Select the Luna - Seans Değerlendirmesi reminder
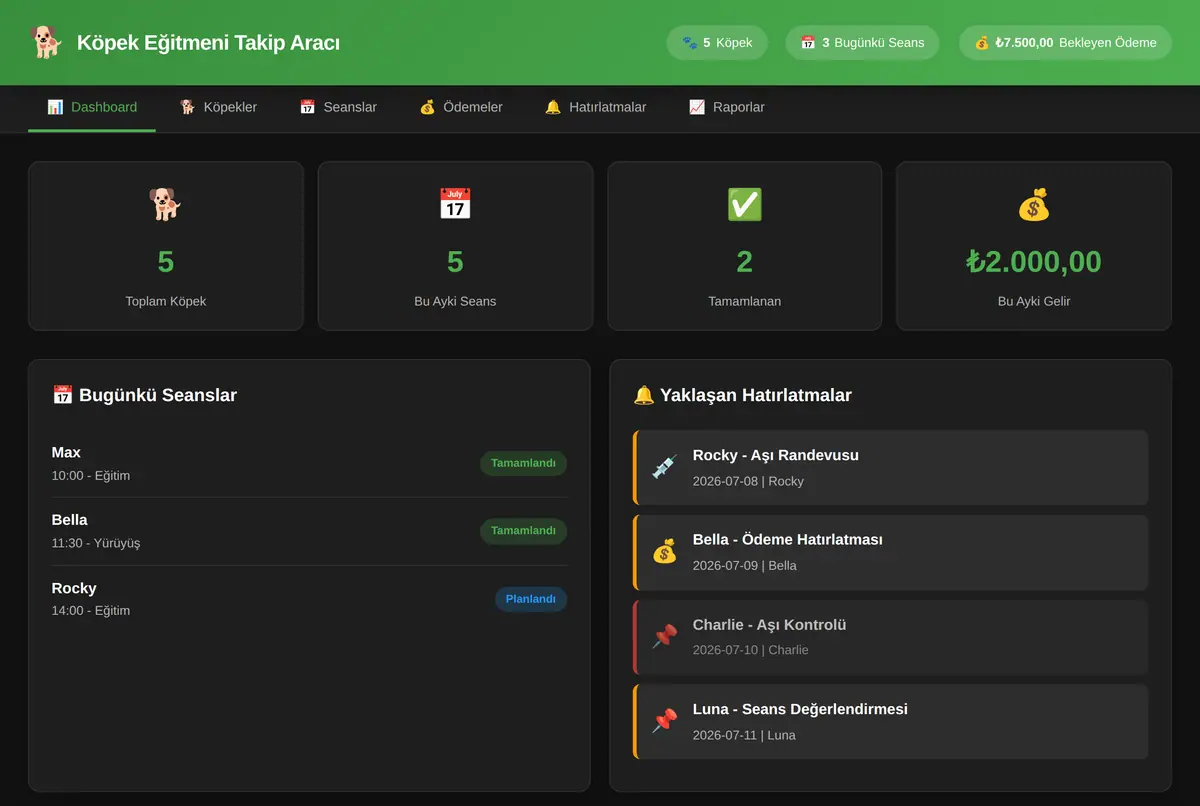The width and height of the screenshot is (1200, 806). (891, 721)
